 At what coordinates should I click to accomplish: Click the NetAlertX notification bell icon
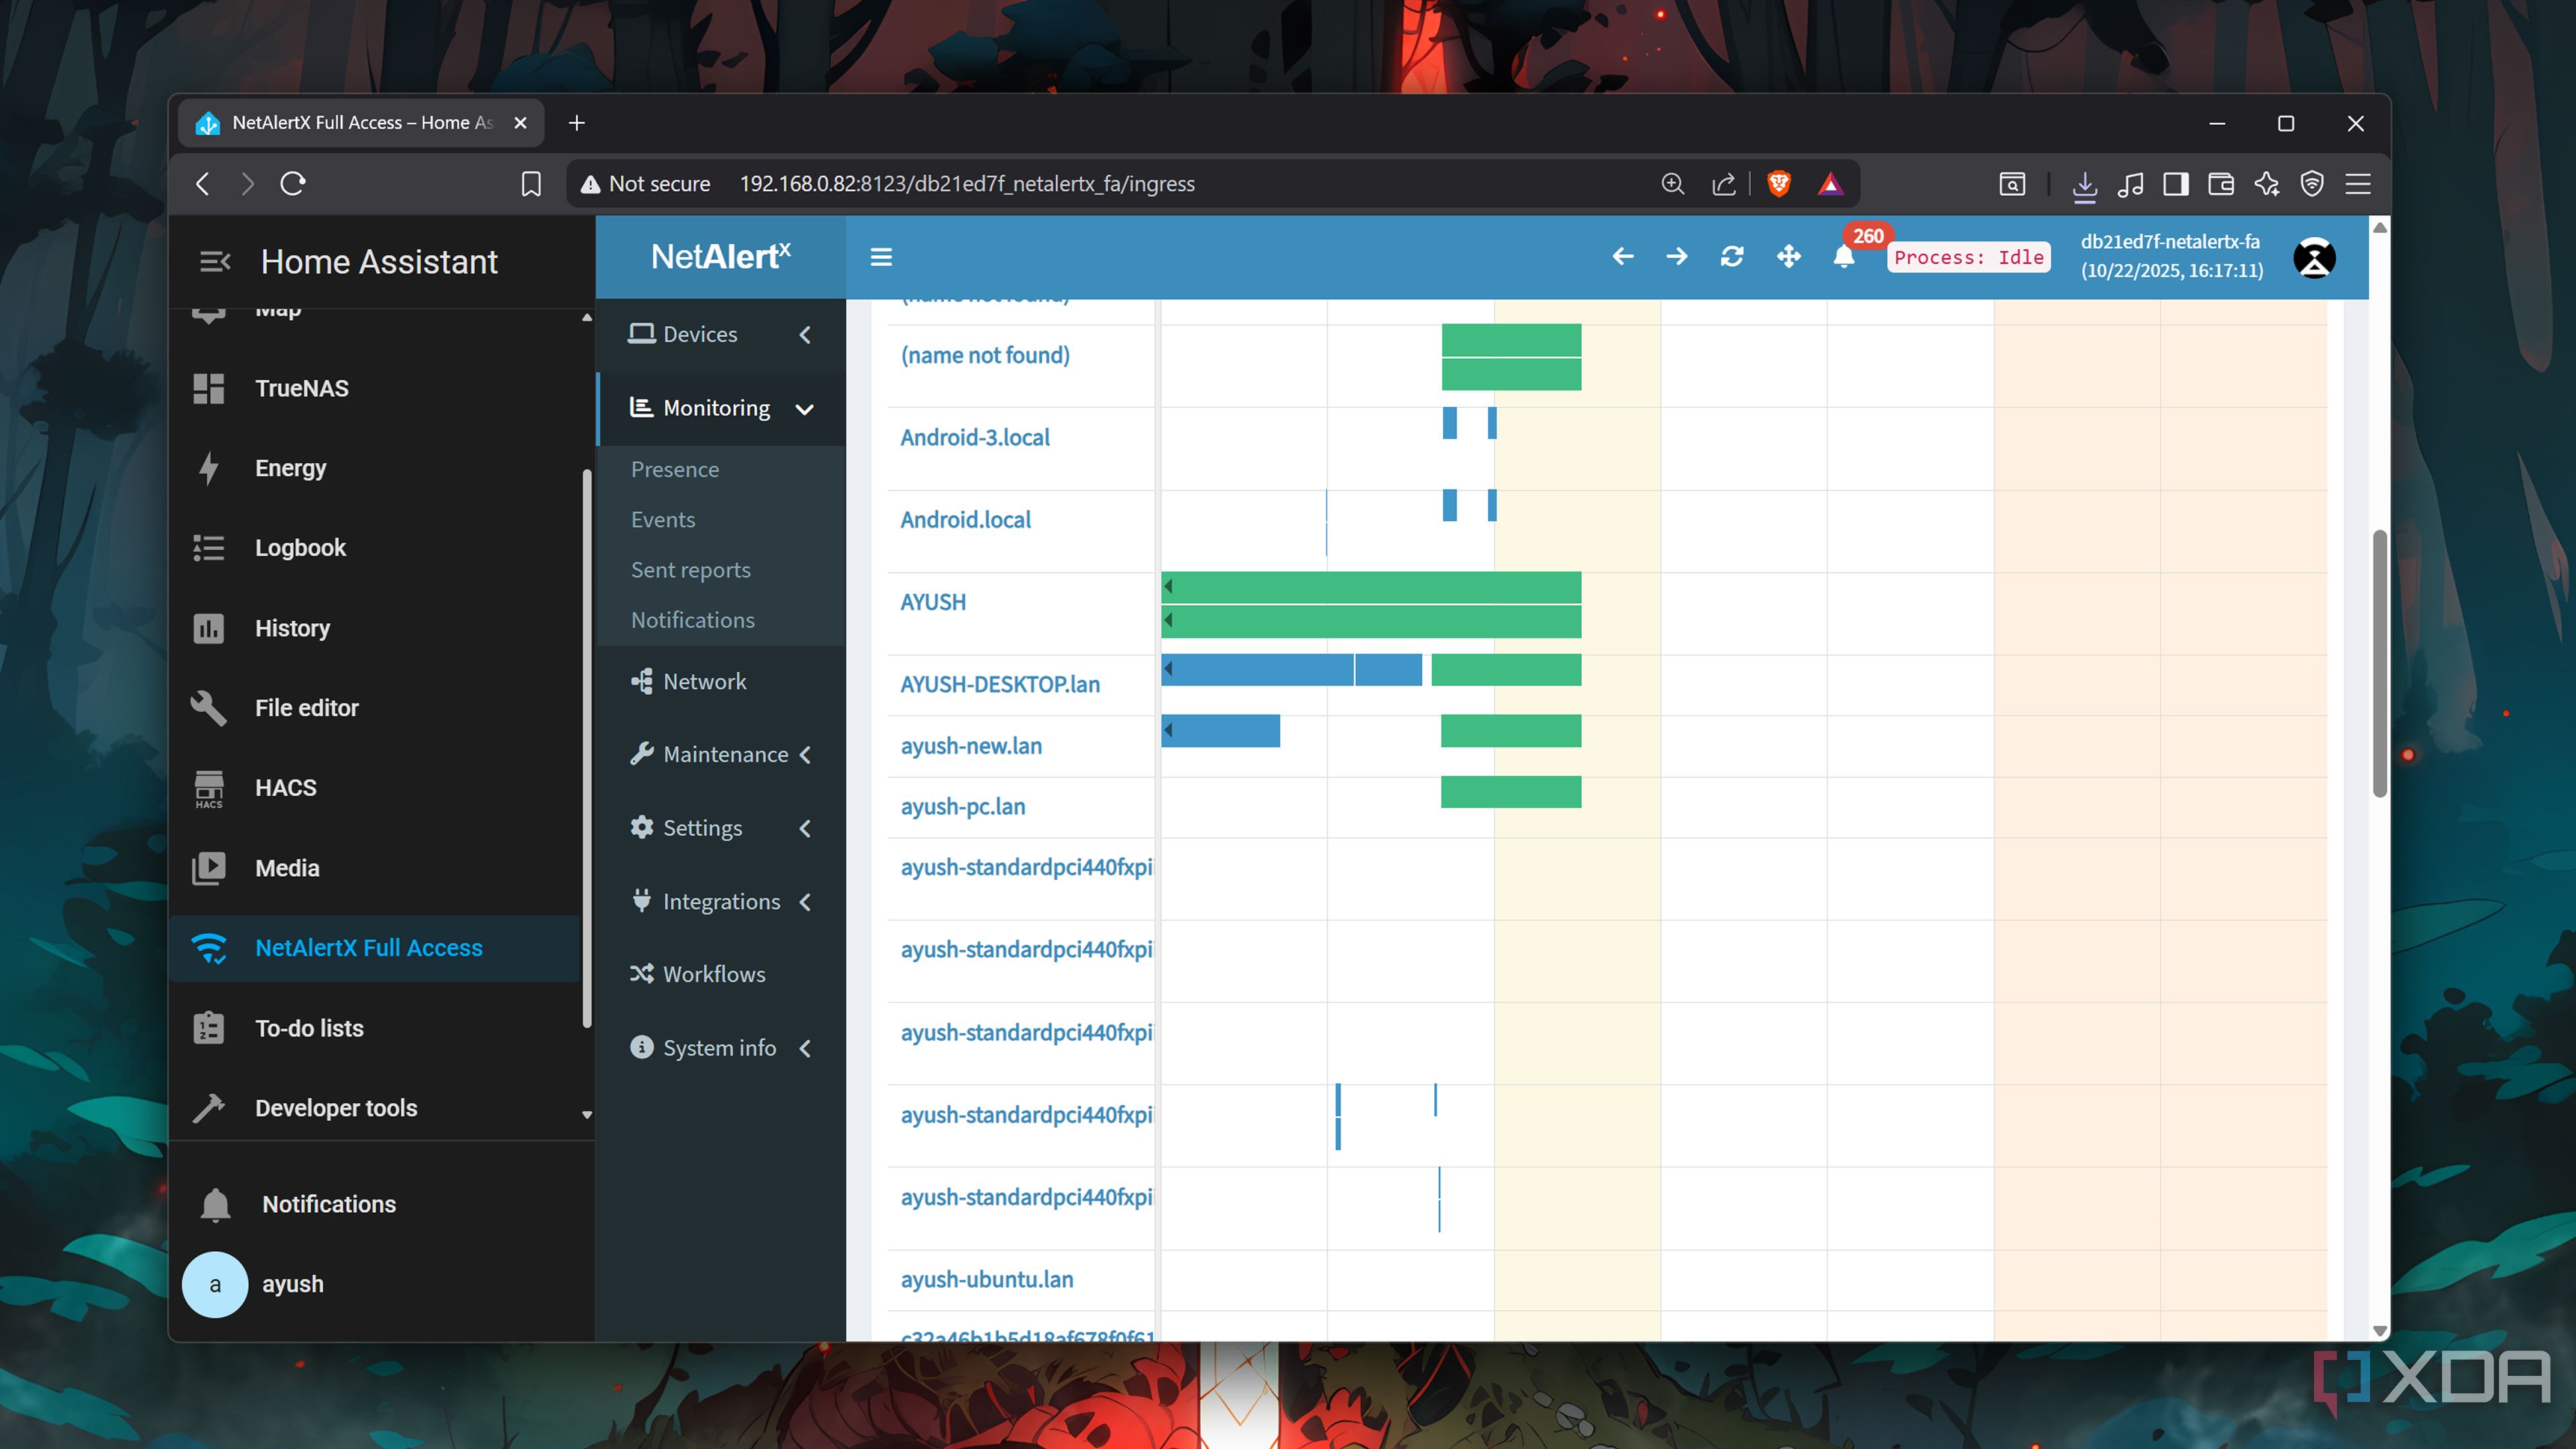1844,257
